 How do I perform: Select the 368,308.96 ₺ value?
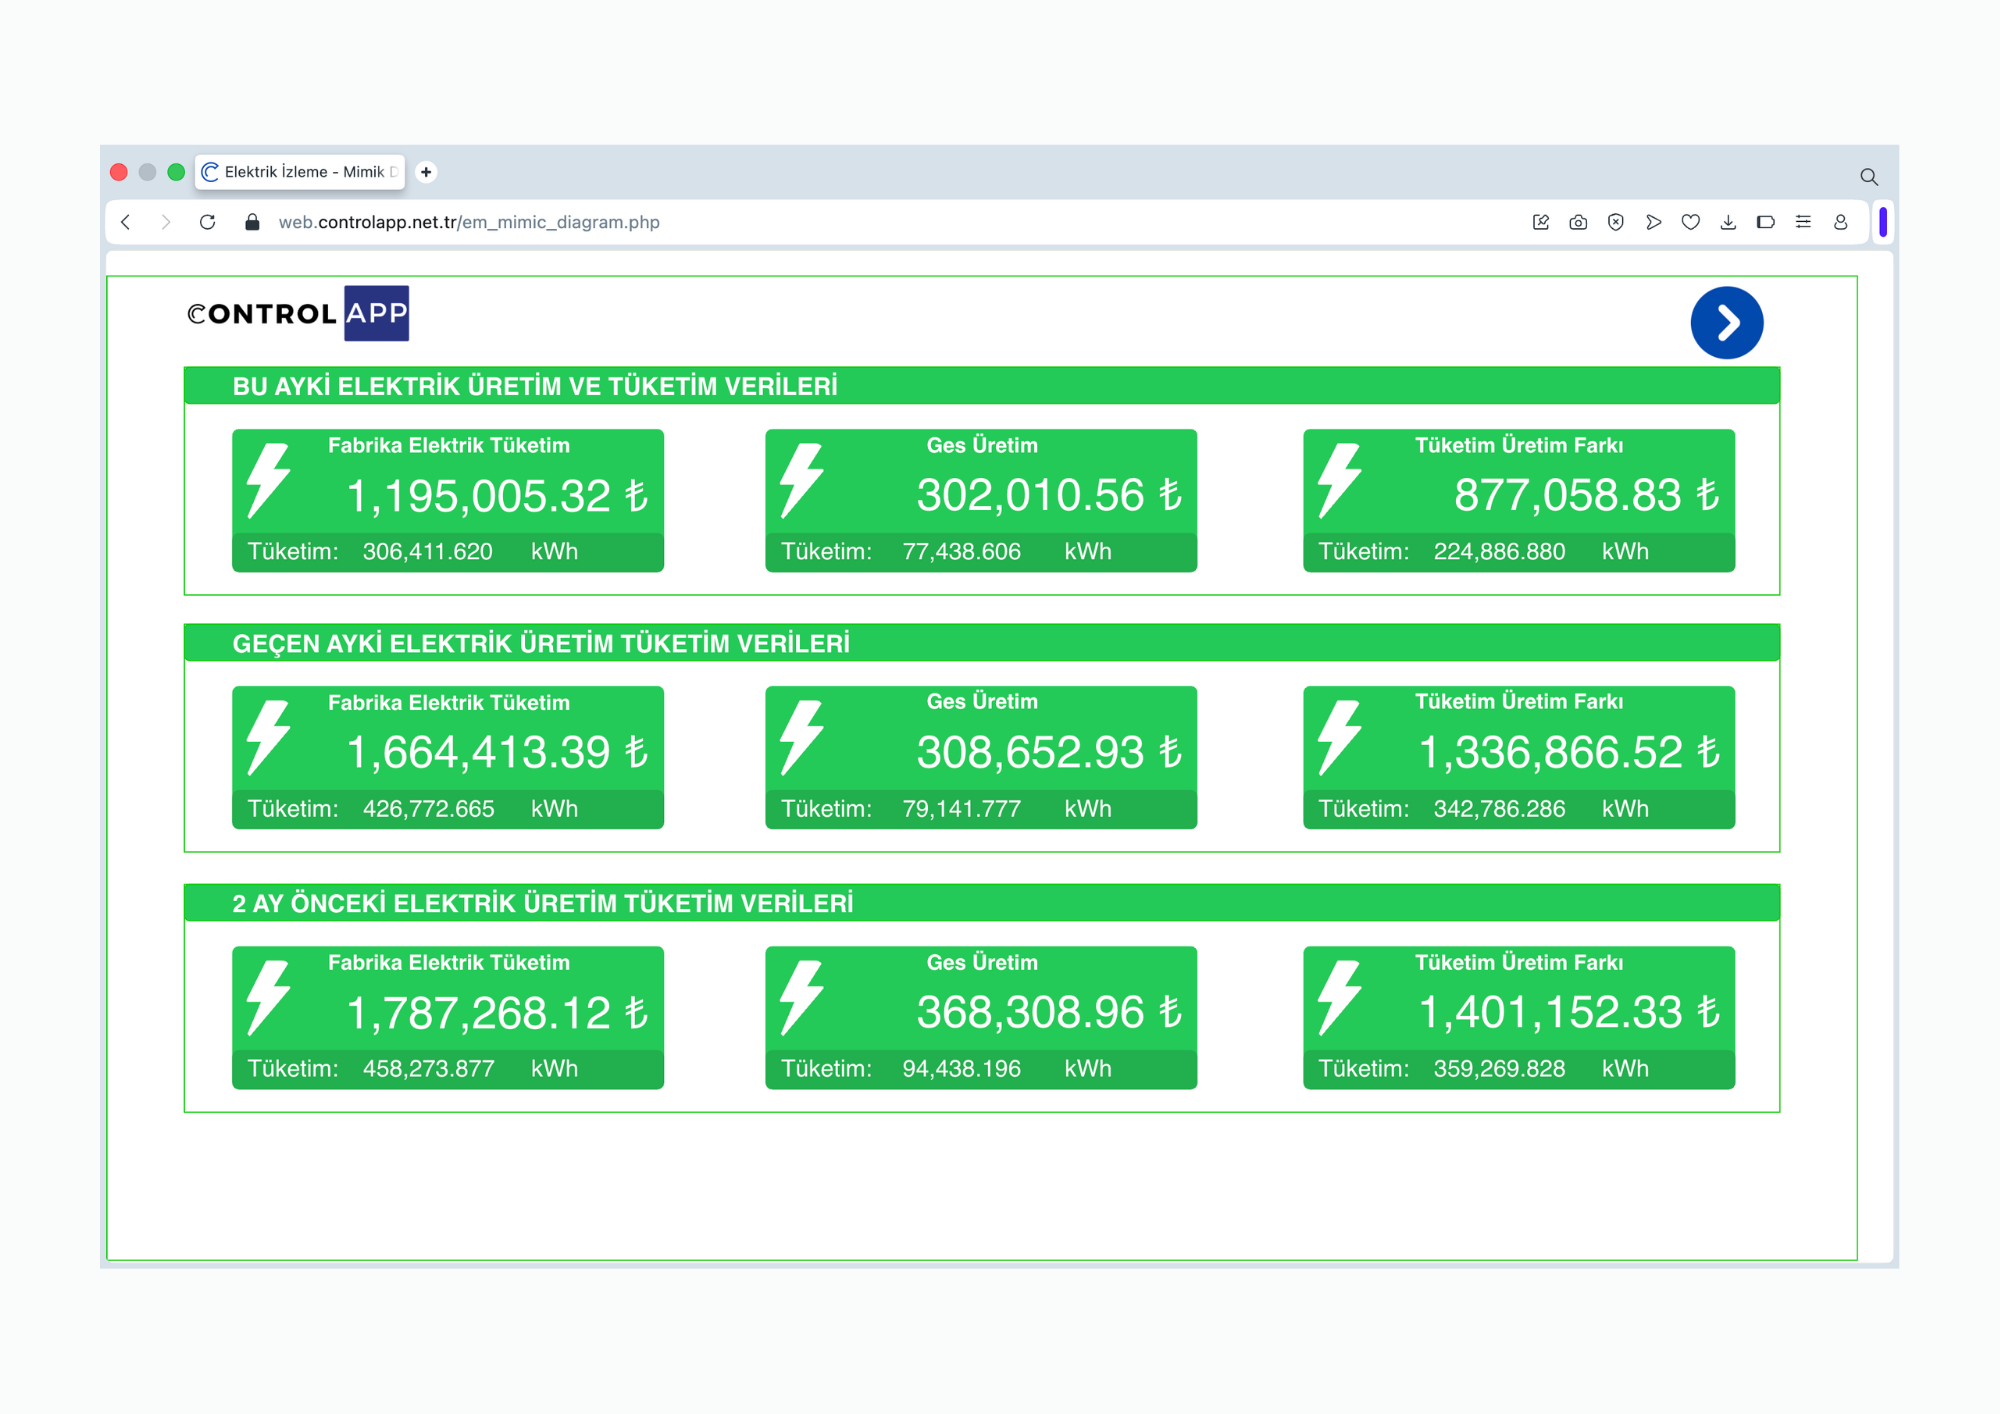point(1049,1012)
